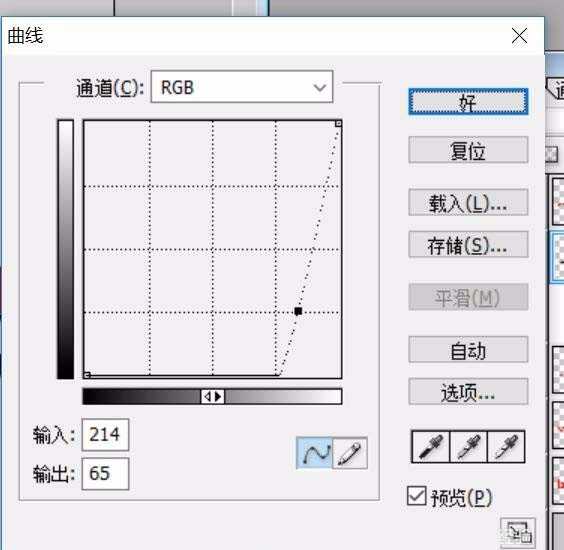Viewport: 564px width, 550px height.
Task: Select the top-right curve endpoint
Action: pyautogui.click(x=338, y=124)
